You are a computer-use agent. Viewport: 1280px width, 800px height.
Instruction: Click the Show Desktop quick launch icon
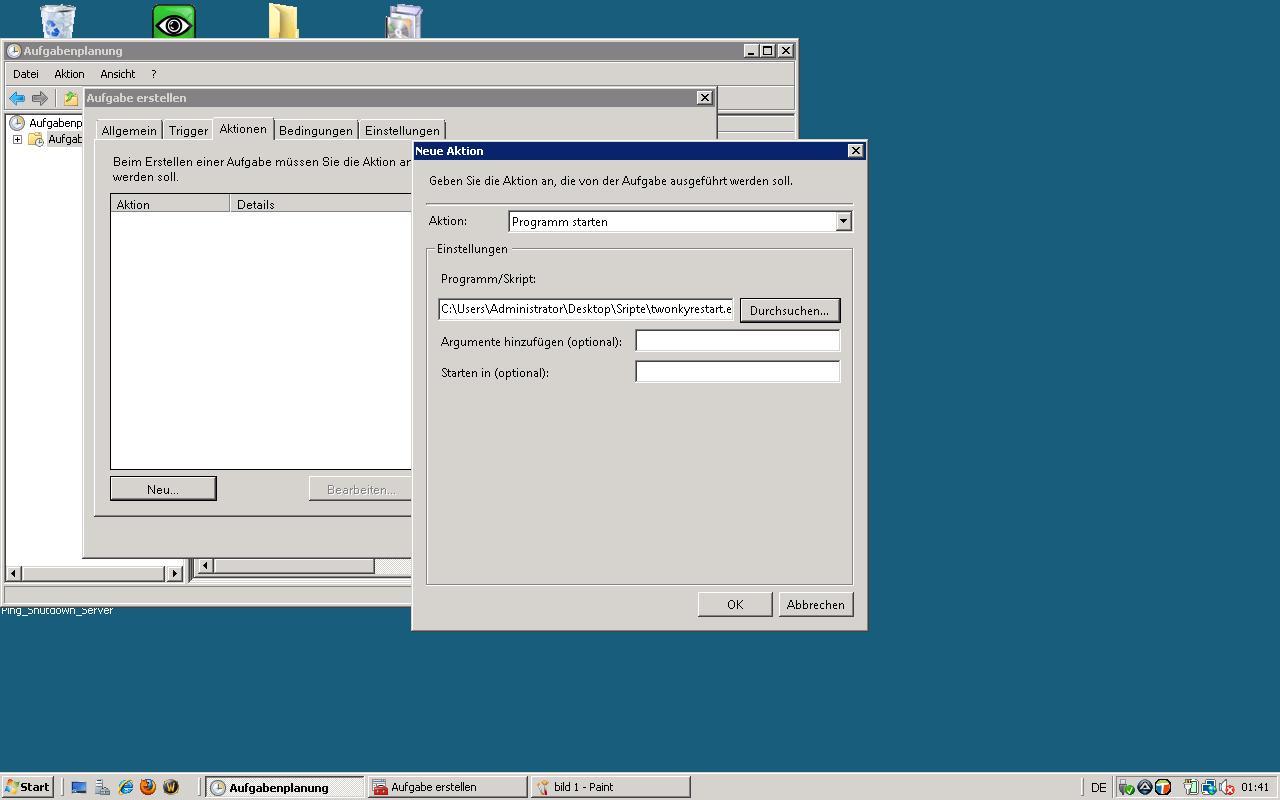tap(79, 787)
